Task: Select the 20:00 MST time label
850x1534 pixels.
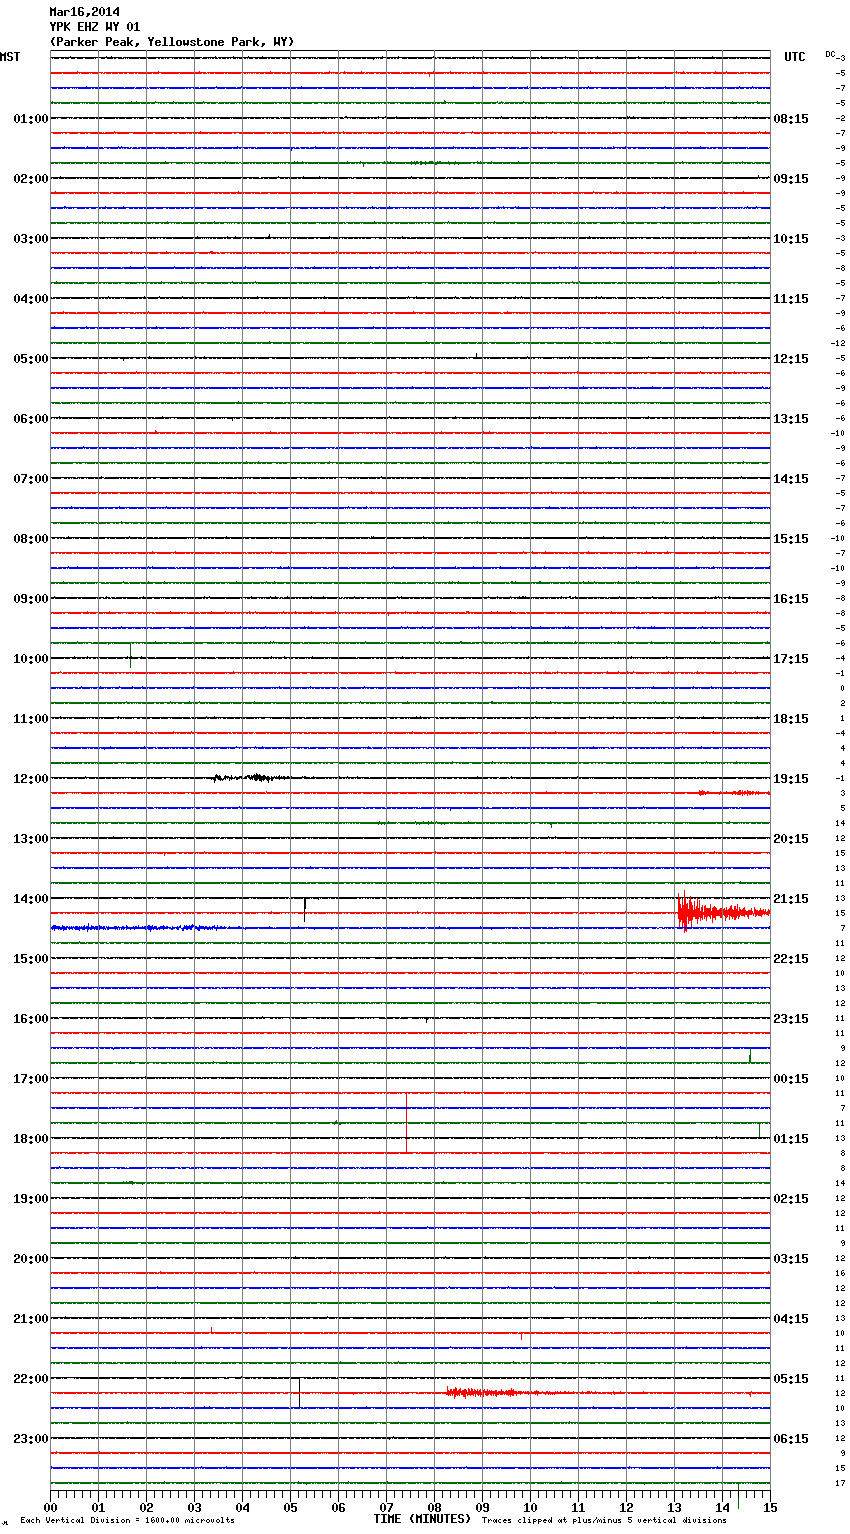Action: coord(30,1259)
